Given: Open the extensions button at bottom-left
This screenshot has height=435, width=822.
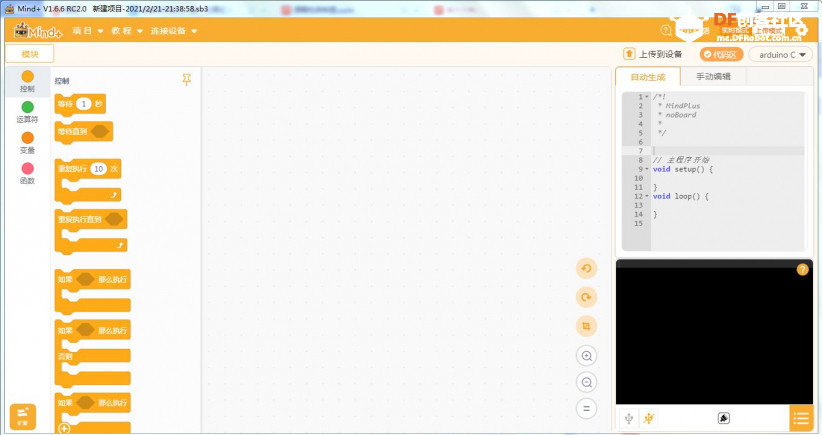Looking at the screenshot, I should click(x=23, y=417).
